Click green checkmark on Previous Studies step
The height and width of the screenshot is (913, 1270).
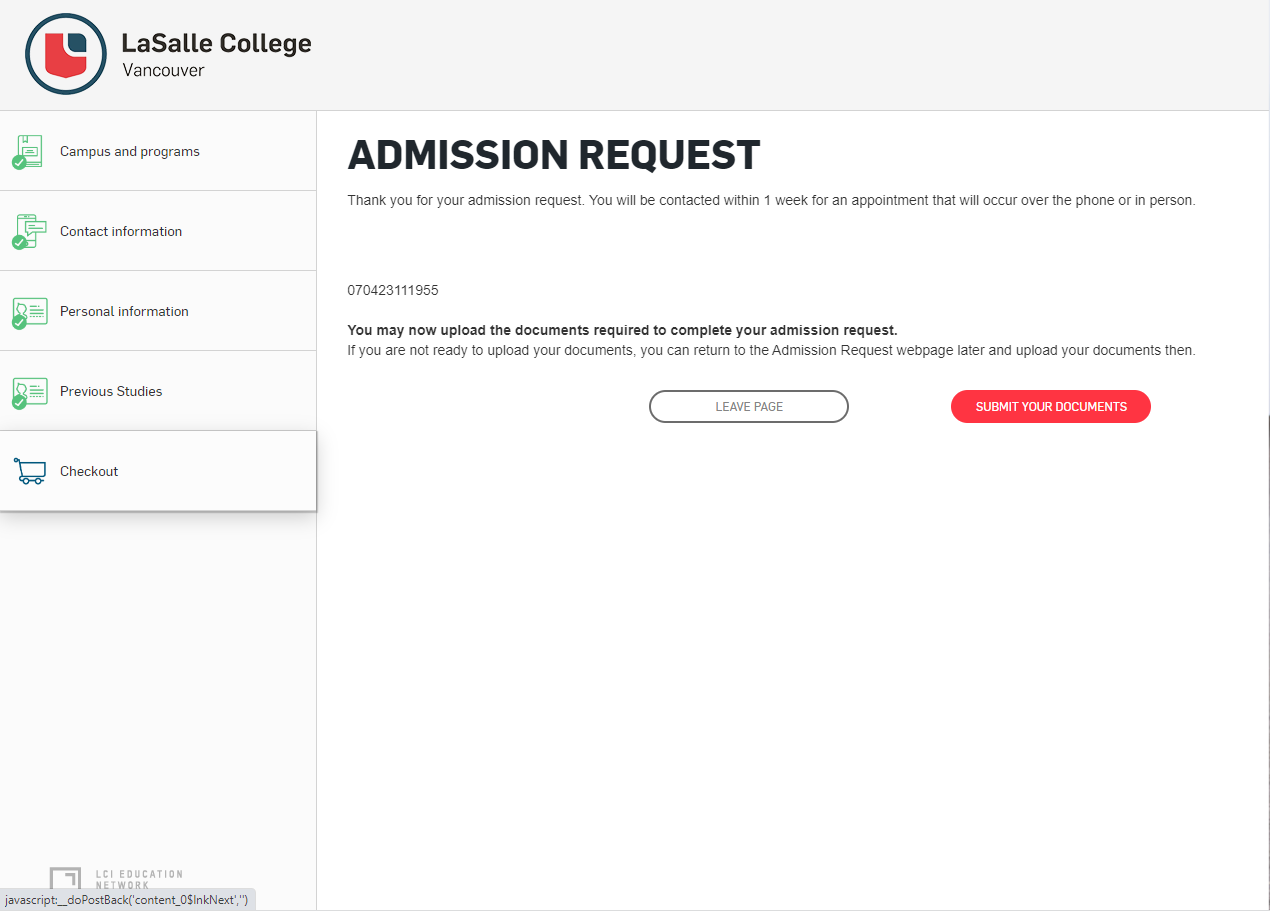coord(19,402)
